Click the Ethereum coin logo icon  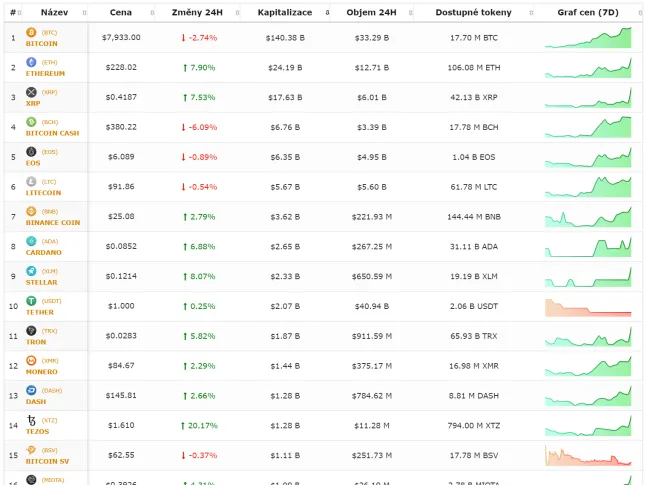click(31, 62)
